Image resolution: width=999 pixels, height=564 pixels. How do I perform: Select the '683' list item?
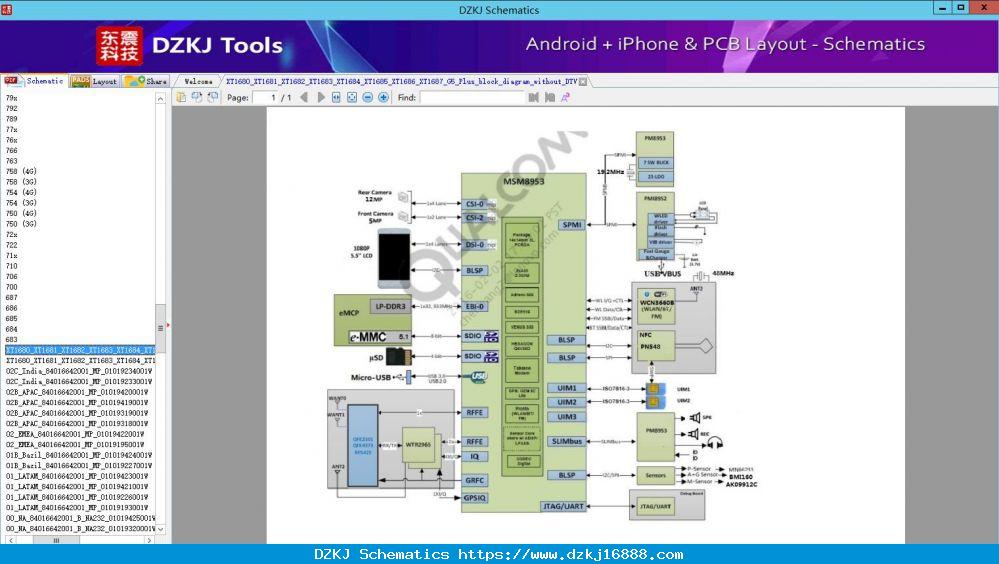click(11, 340)
